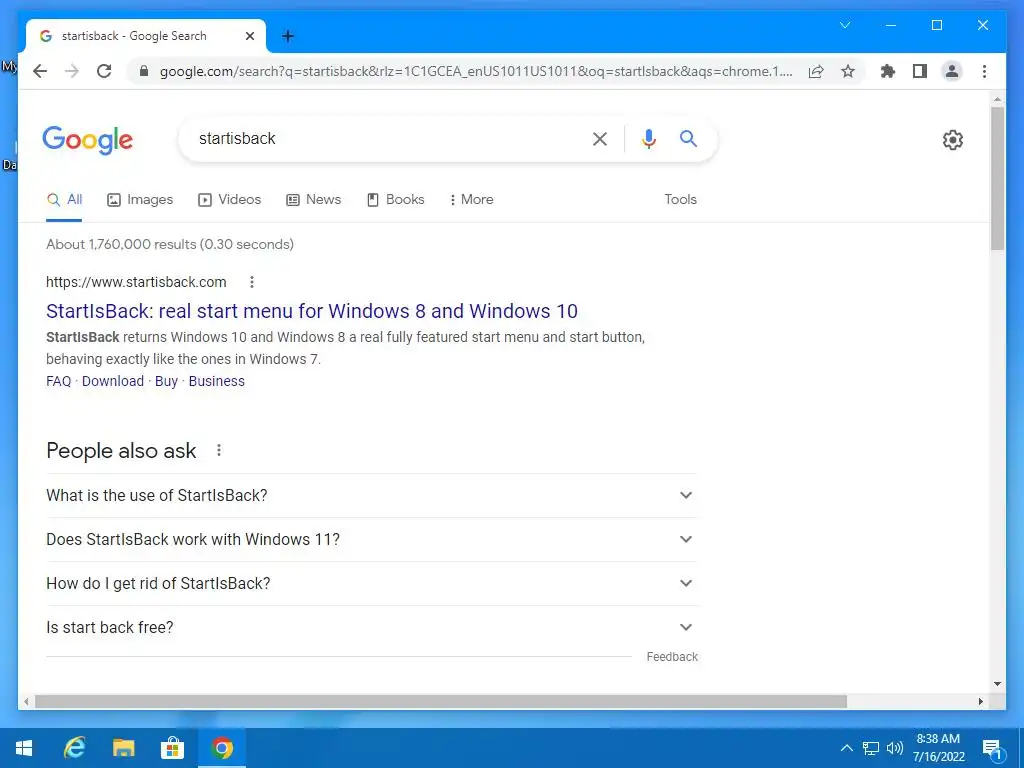Switch to Images results
Viewport: 1024px width, 768px height.
coord(140,200)
